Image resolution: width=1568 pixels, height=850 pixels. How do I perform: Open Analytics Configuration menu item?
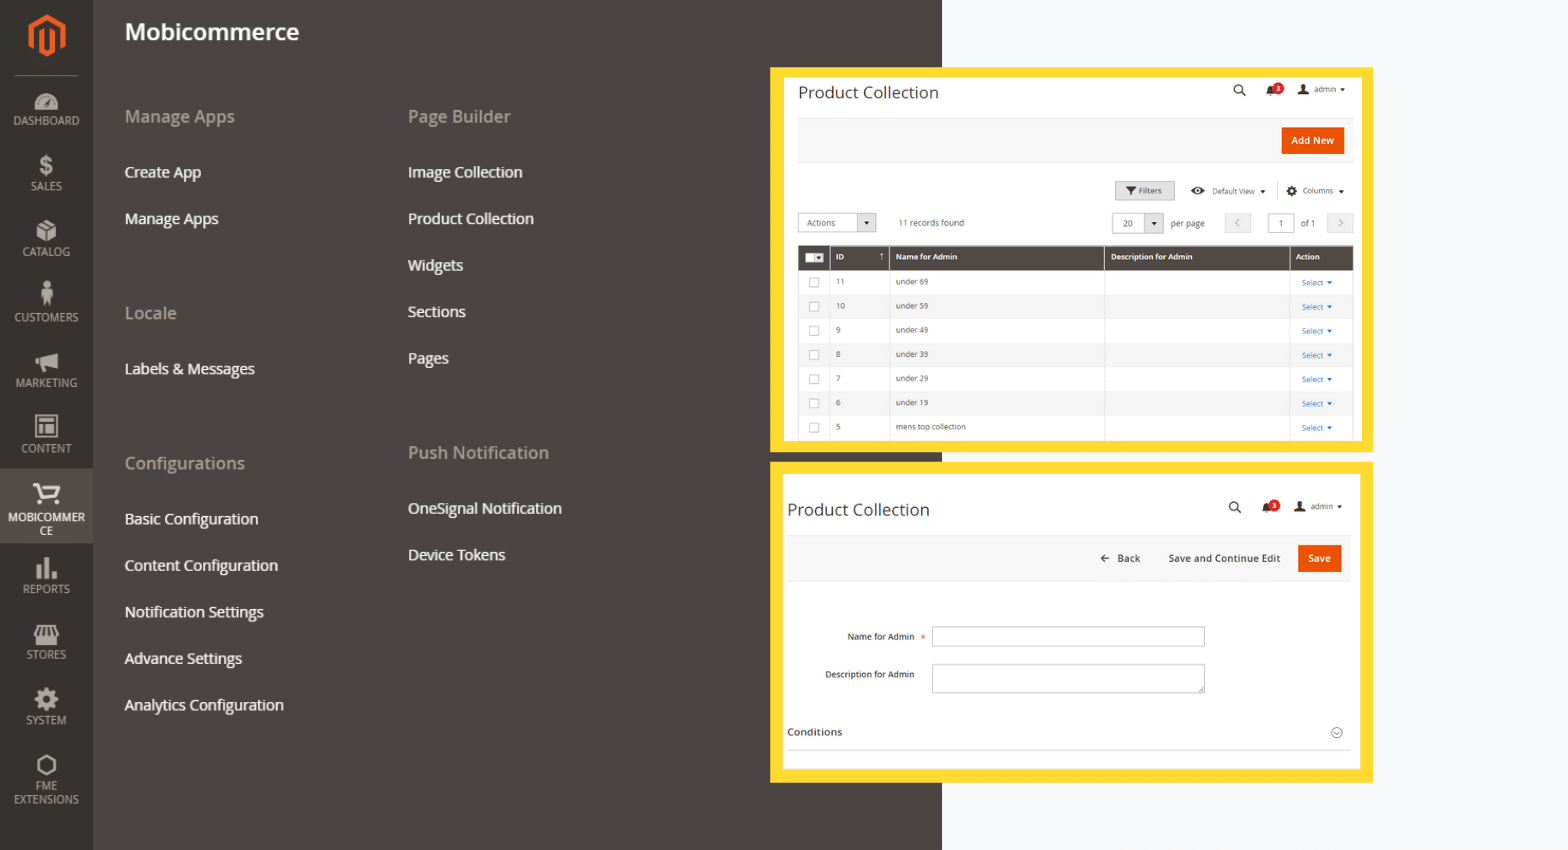pos(204,705)
